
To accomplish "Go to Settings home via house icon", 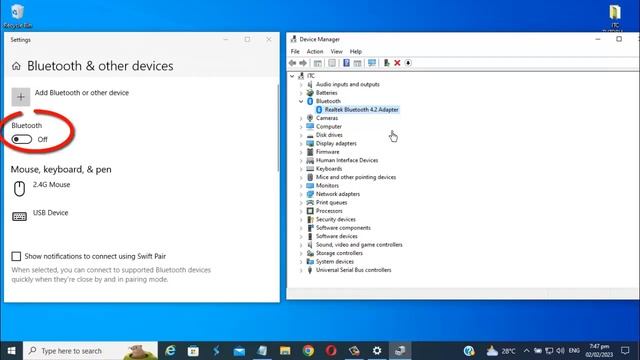I will click(16, 66).
